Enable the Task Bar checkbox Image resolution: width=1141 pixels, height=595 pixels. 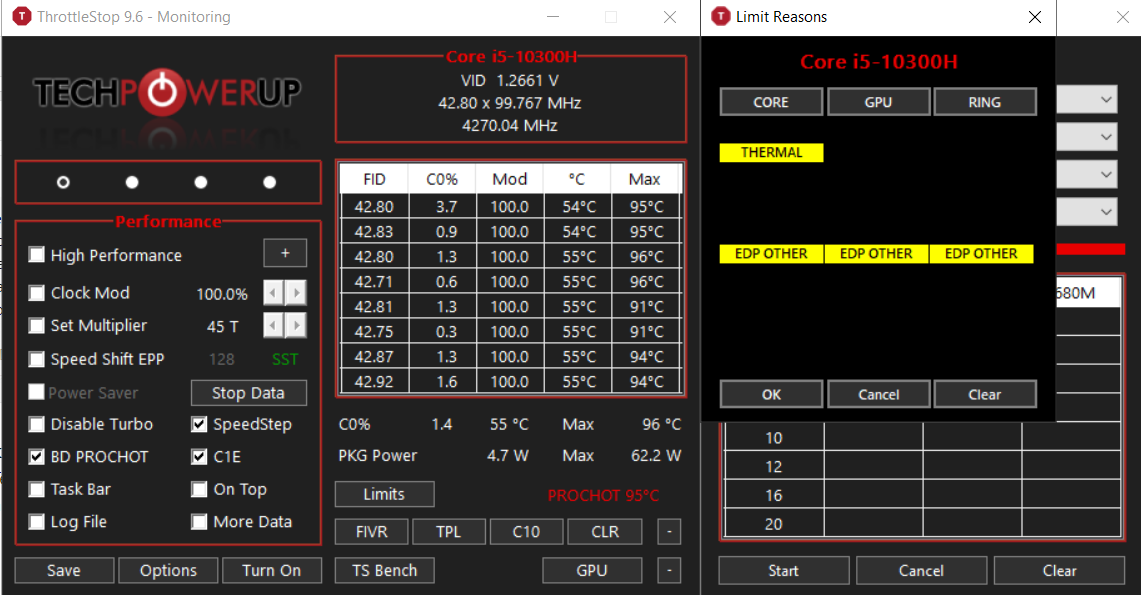(x=36, y=489)
